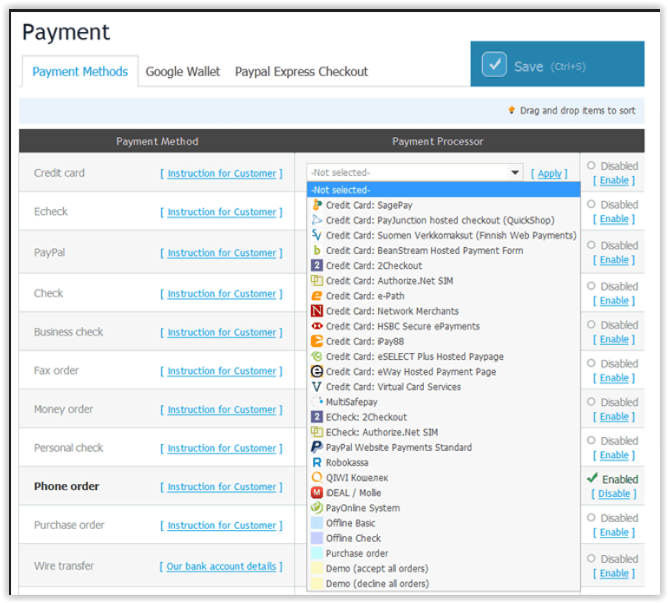
Task: Select Disabled radio for PayPal
Action: tap(591, 245)
